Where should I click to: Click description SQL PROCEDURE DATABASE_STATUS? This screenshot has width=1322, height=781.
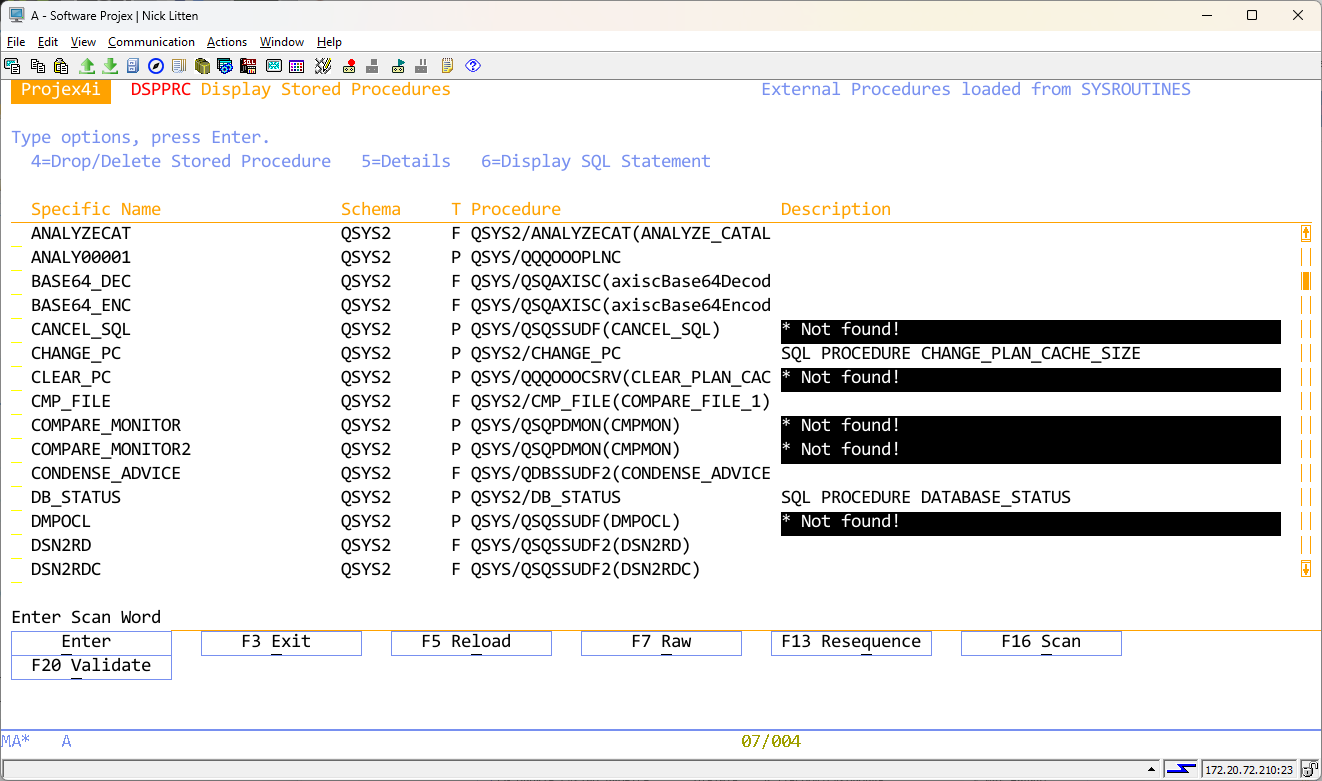coord(926,497)
